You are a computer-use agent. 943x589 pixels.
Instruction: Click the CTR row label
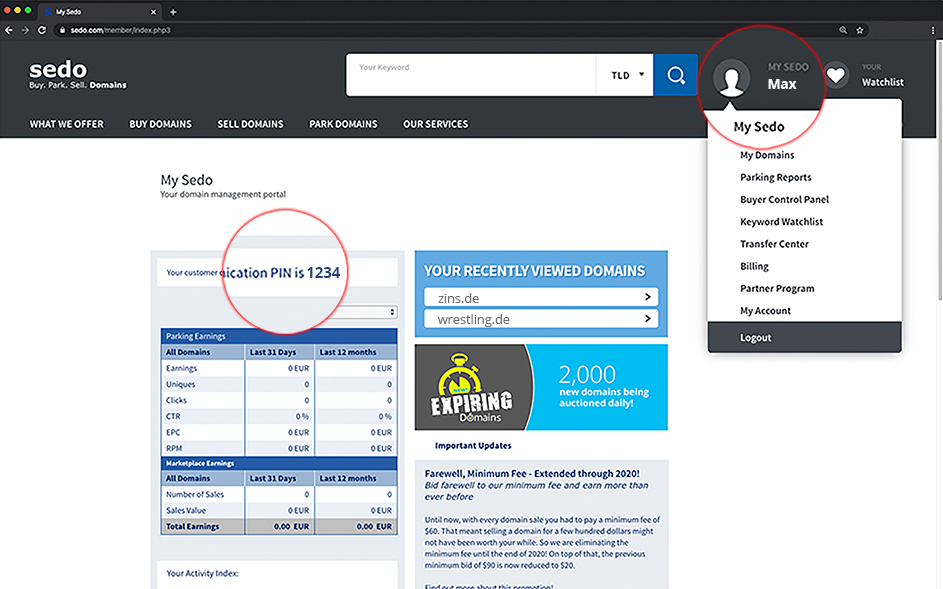point(173,416)
